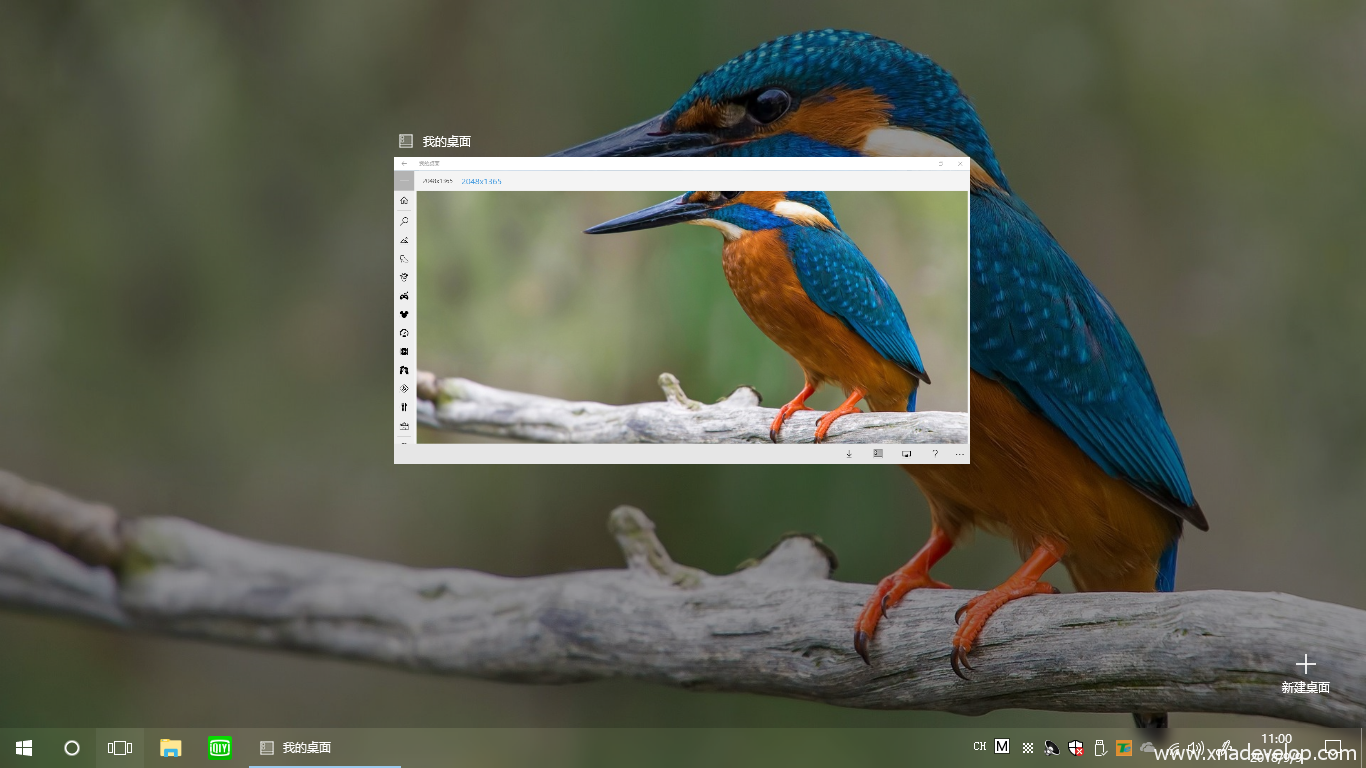
Task: Open the Windows Start menu
Action: pos(24,748)
